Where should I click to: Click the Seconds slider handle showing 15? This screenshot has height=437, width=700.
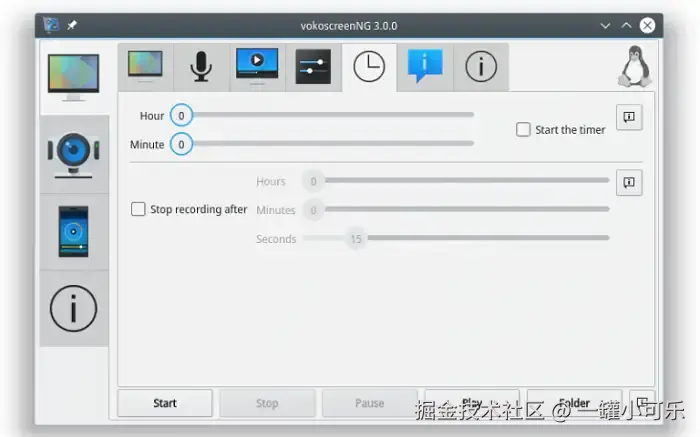356,239
